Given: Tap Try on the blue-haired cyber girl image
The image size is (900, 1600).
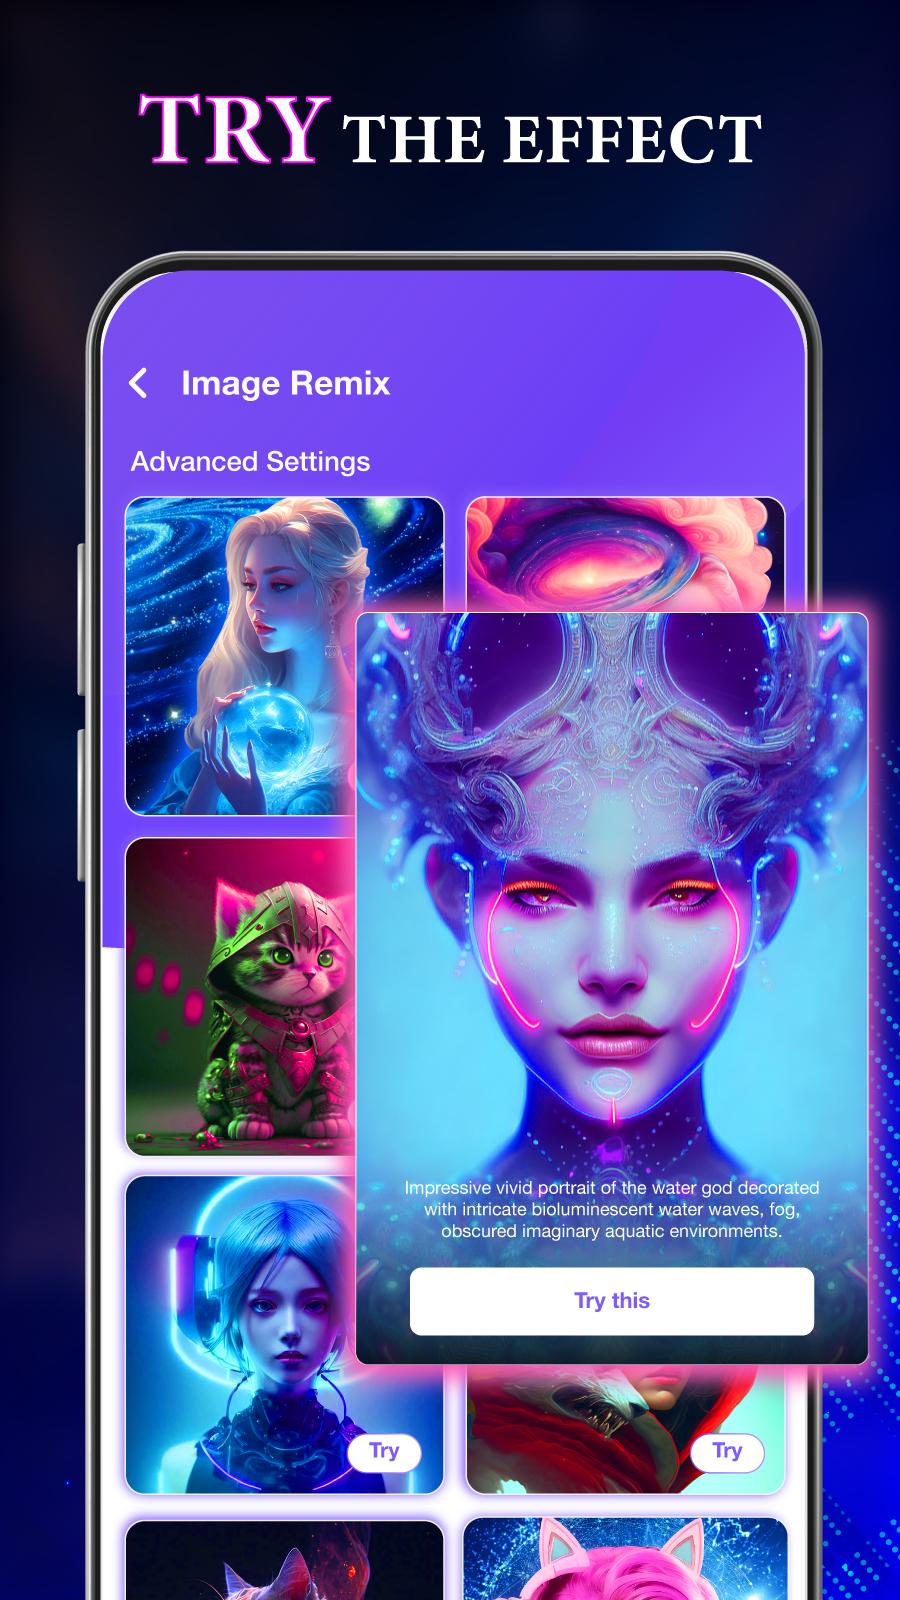Looking at the screenshot, I should (x=384, y=1451).
